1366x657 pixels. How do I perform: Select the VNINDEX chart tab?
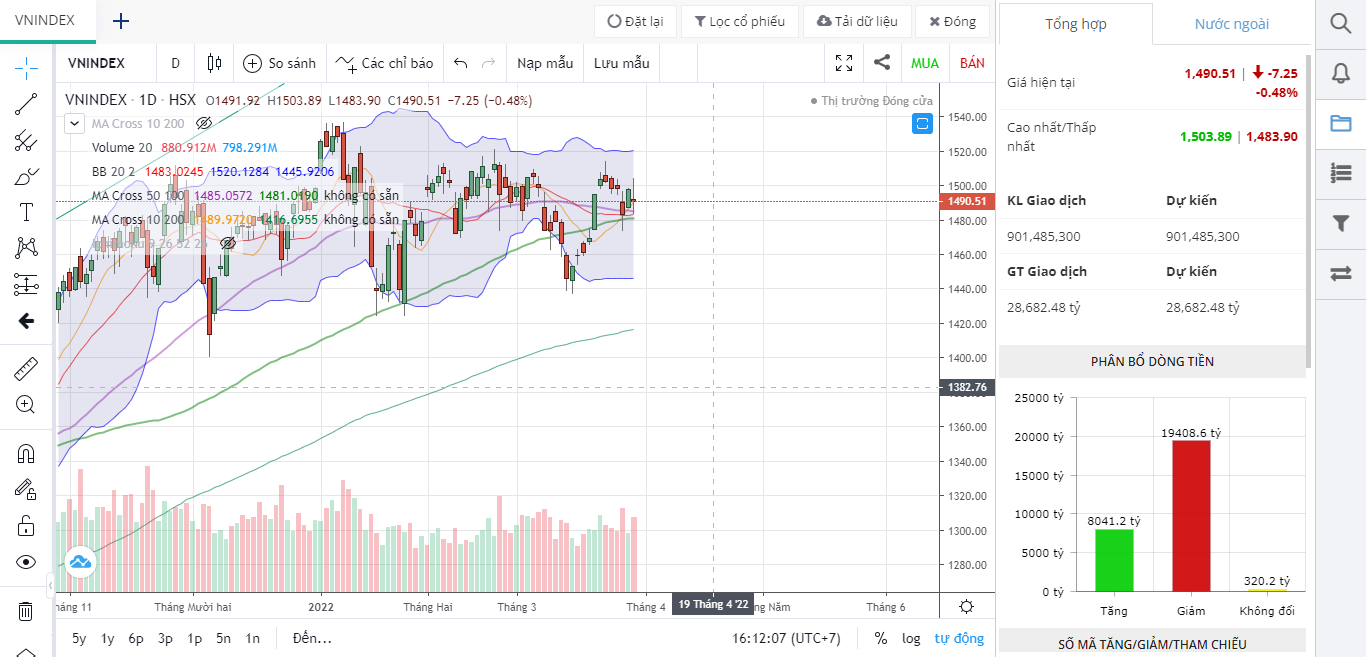(44, 20)
